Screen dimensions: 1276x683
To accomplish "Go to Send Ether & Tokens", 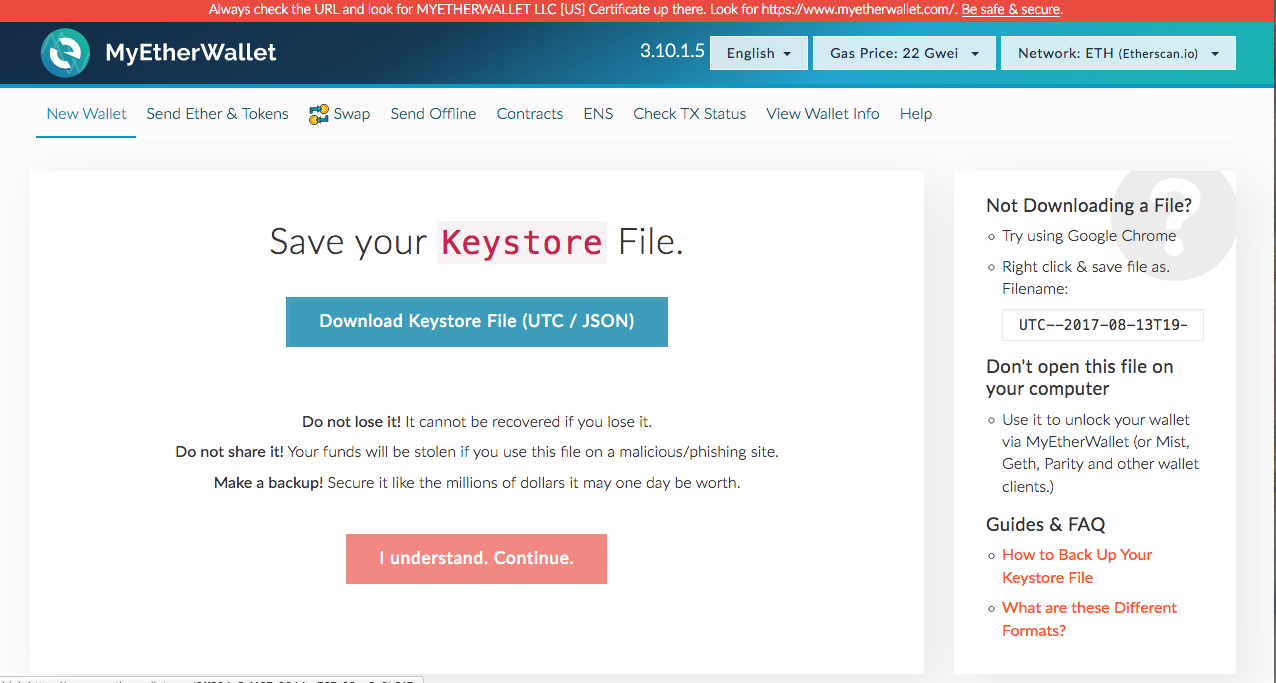I will 217,114.
